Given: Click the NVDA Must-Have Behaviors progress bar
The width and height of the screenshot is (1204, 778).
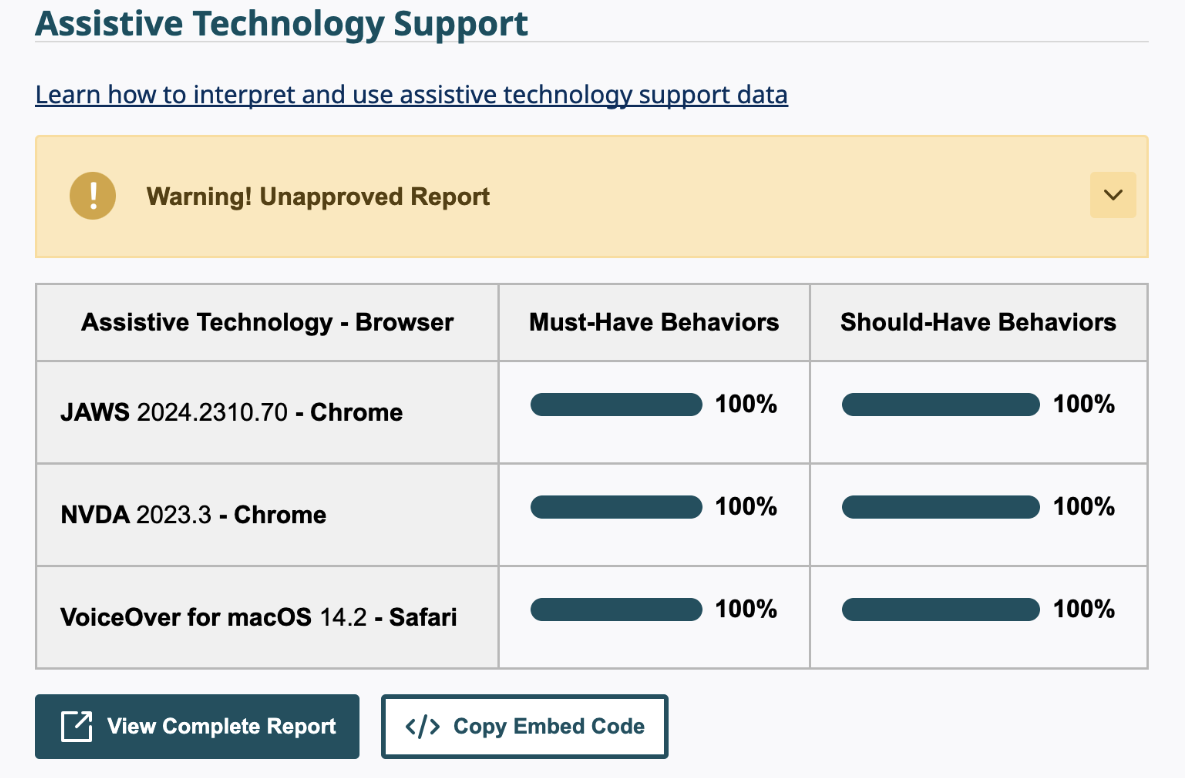Looking at the screenshot, I should point(616,507).
